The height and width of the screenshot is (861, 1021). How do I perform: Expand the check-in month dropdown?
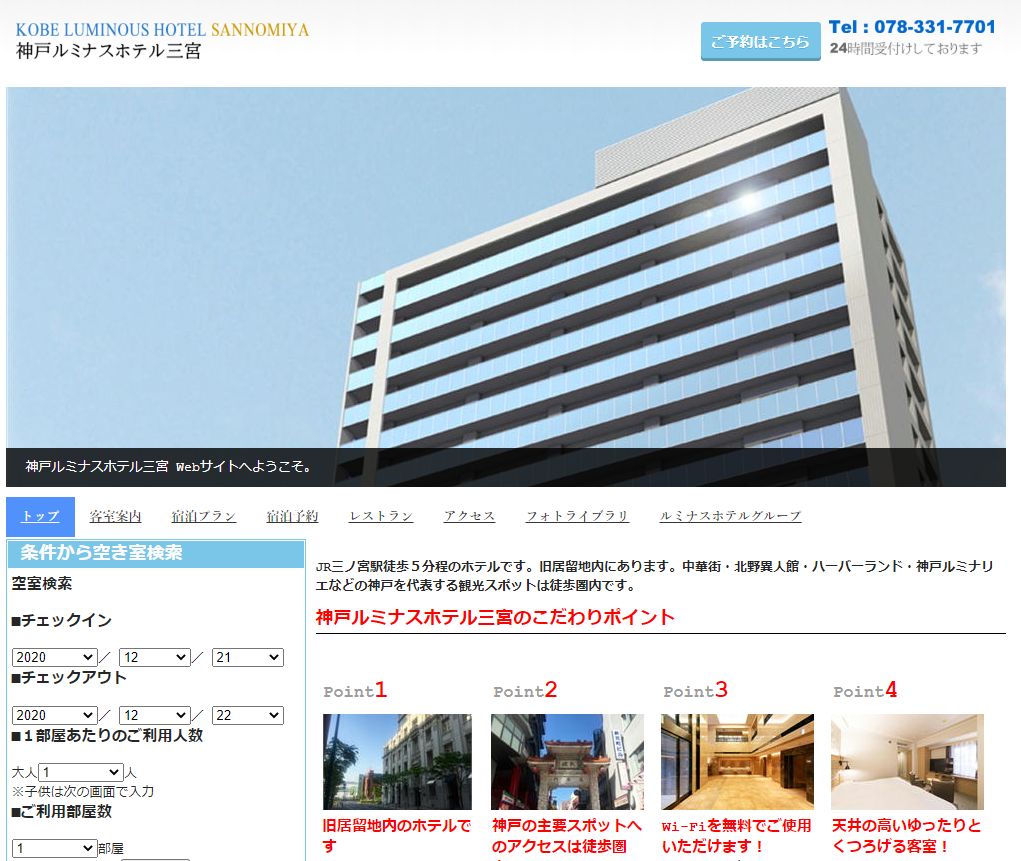click(155, 657)
